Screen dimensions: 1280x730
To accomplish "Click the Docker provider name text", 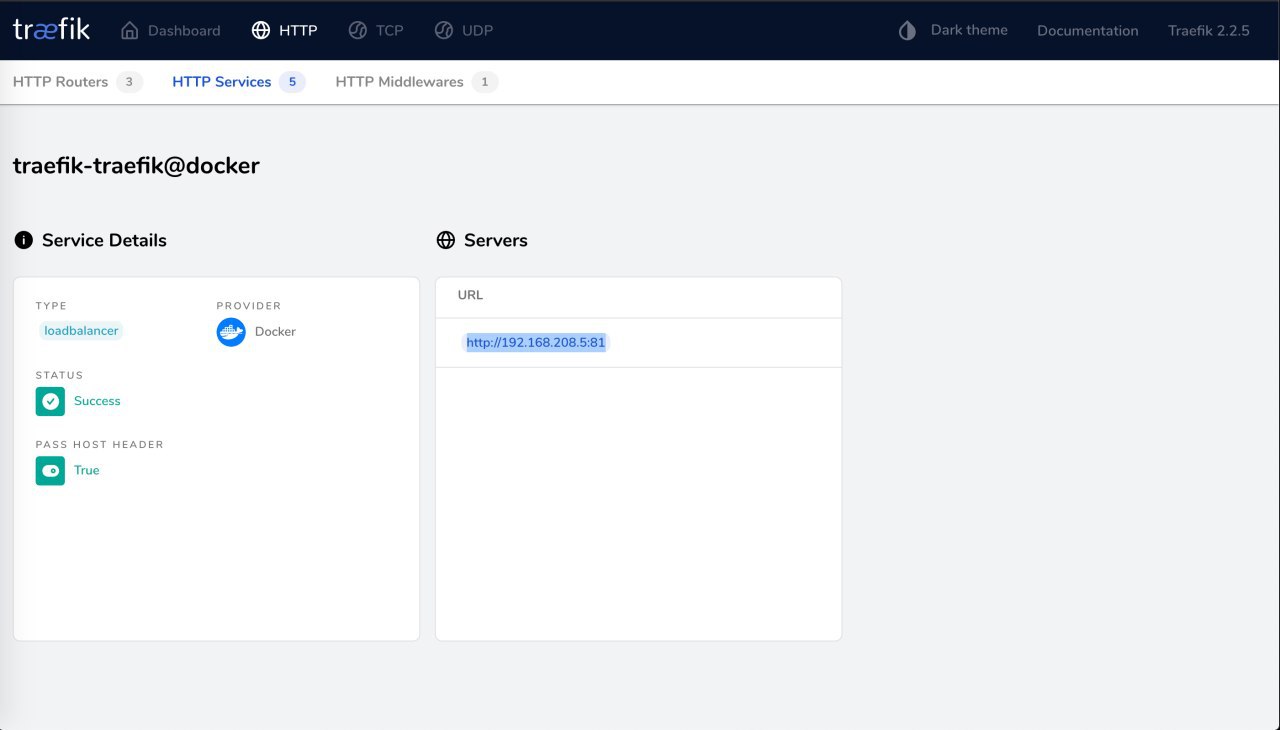I will pos(275,332).
